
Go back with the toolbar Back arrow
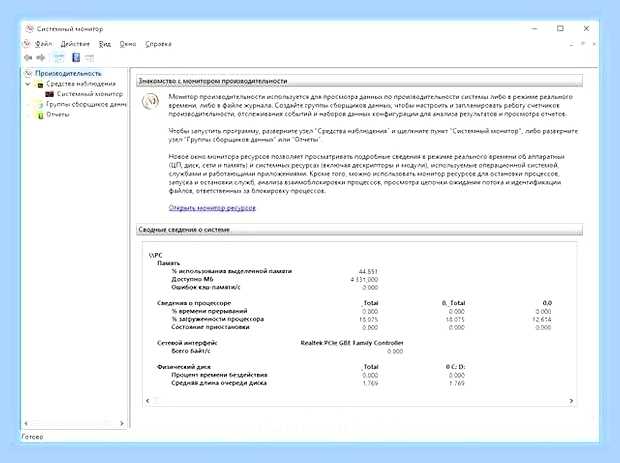(28, 58)
